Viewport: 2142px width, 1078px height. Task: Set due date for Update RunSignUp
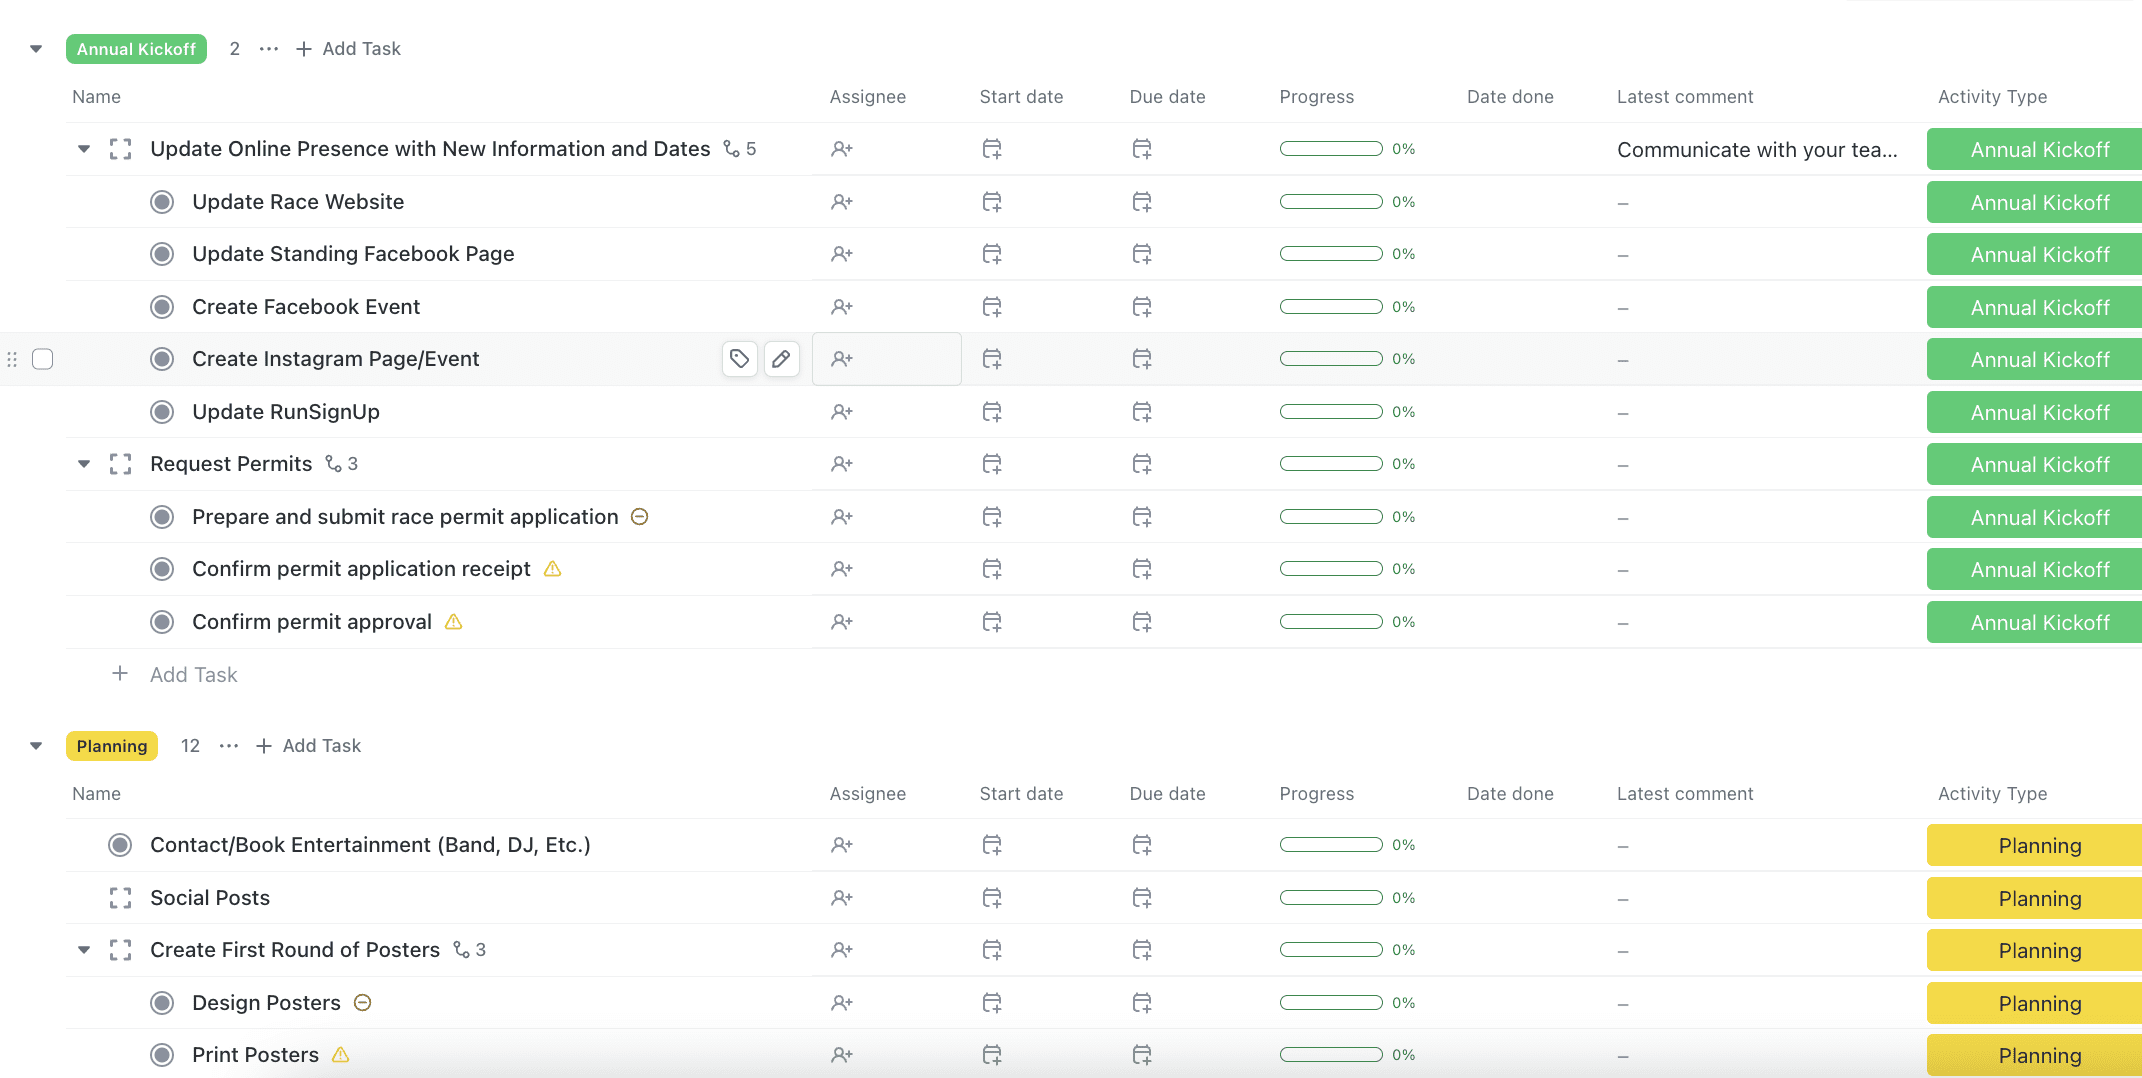(1142, 411)
